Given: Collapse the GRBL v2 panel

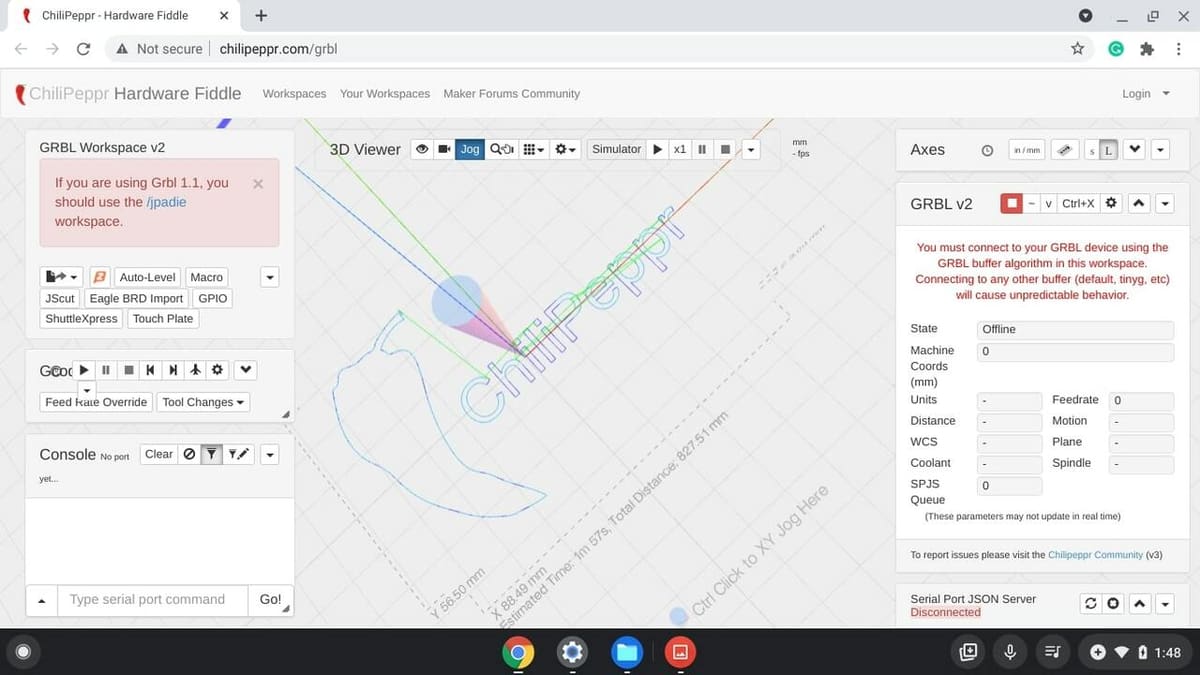Looking at the screenshot, I should pos(1139,203).
